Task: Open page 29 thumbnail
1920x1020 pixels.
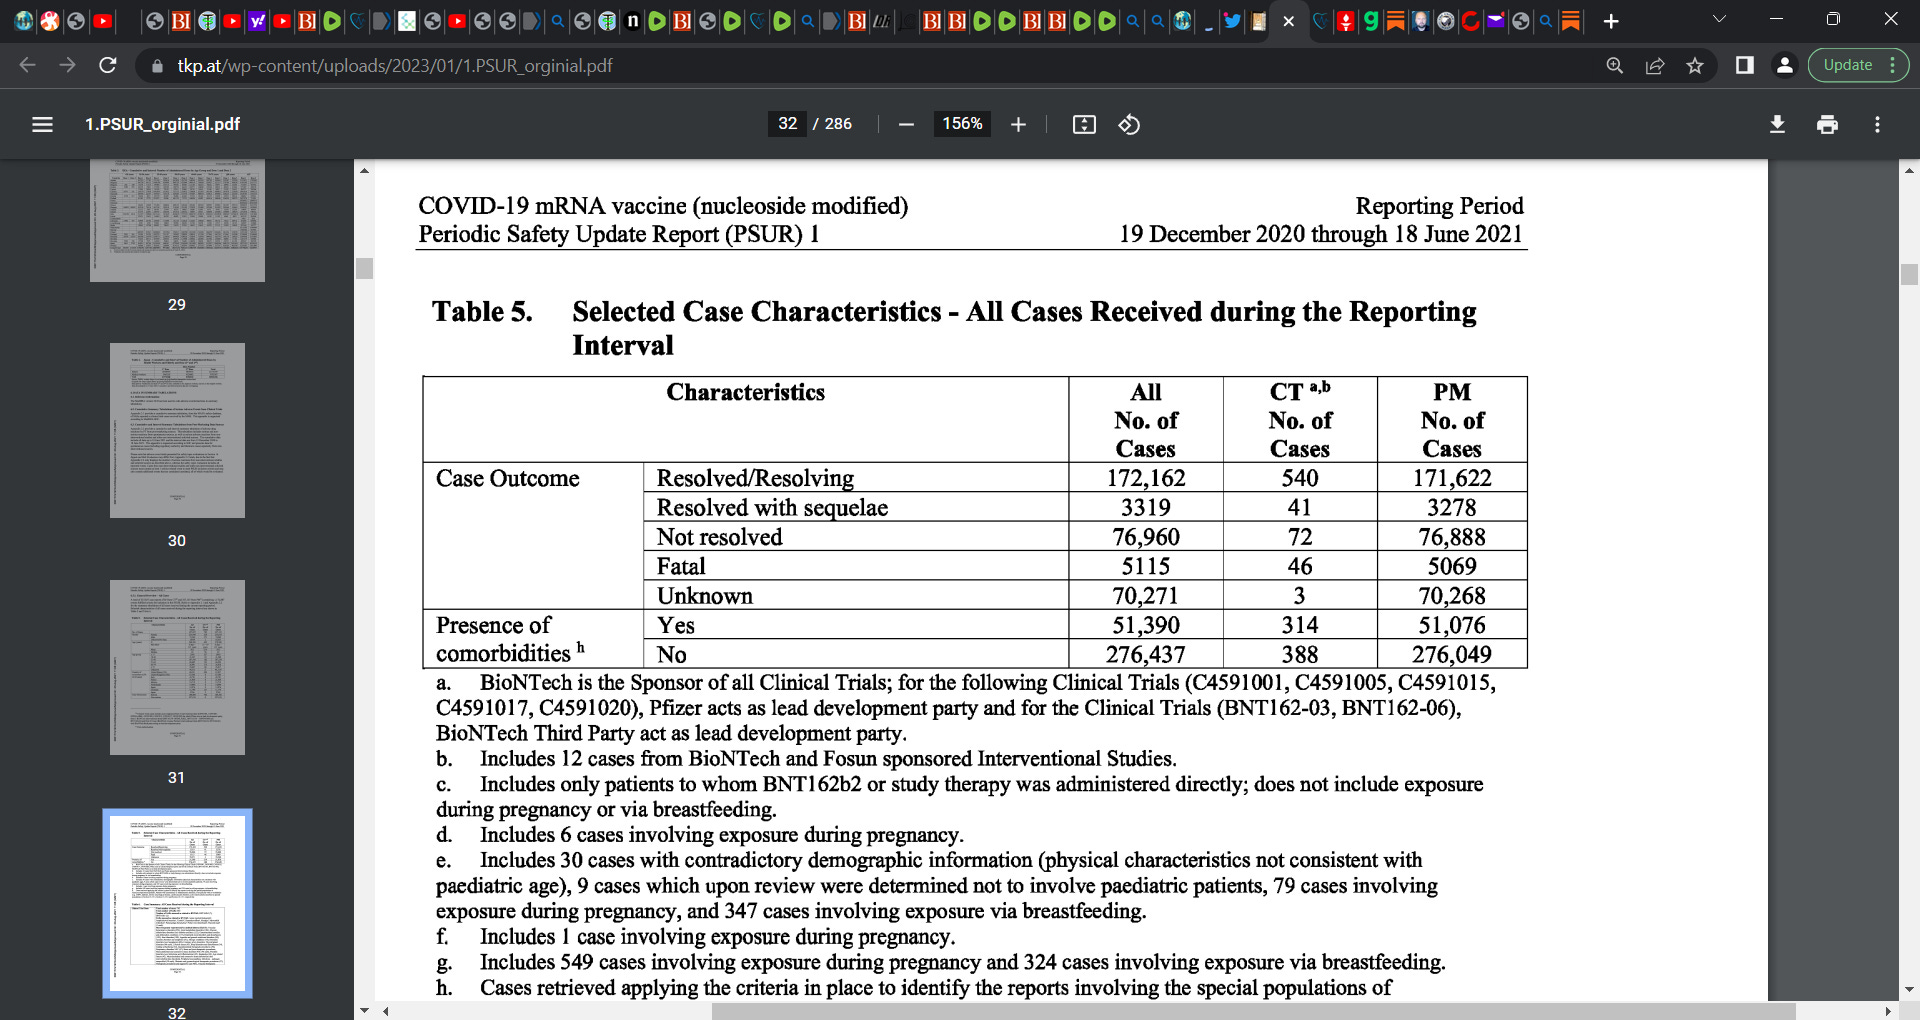Action: (x=177, y=220)
